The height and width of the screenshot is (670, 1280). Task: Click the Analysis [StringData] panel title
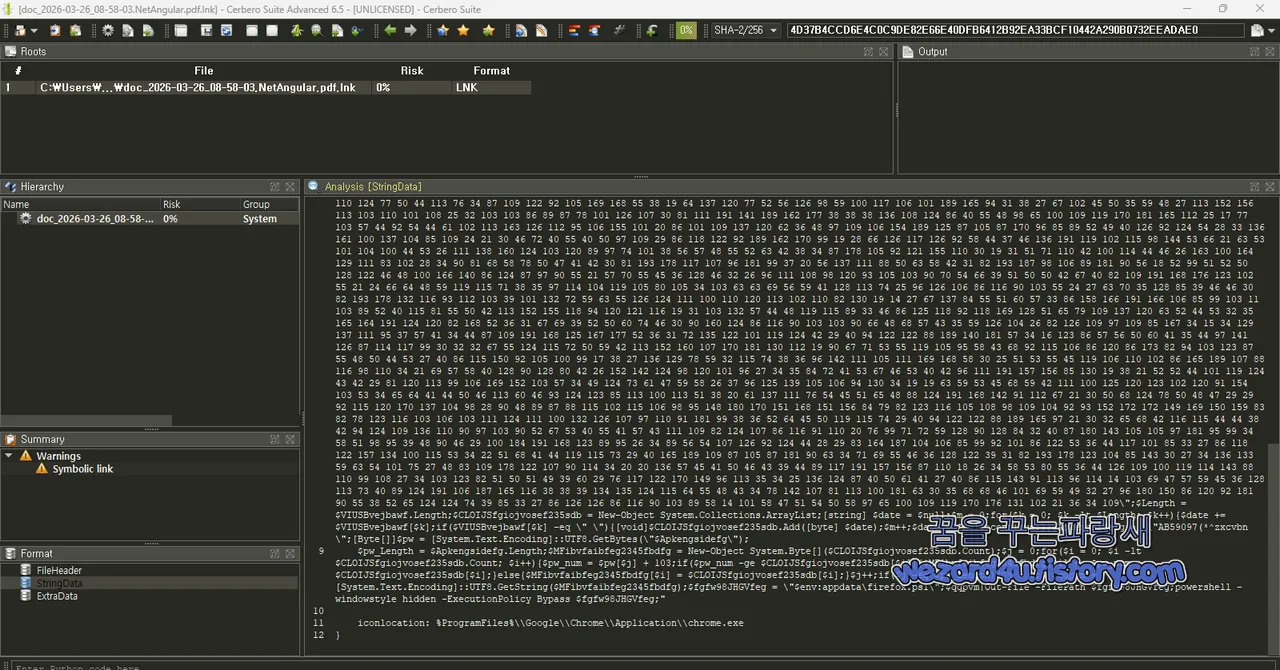(x=373, y=187)
